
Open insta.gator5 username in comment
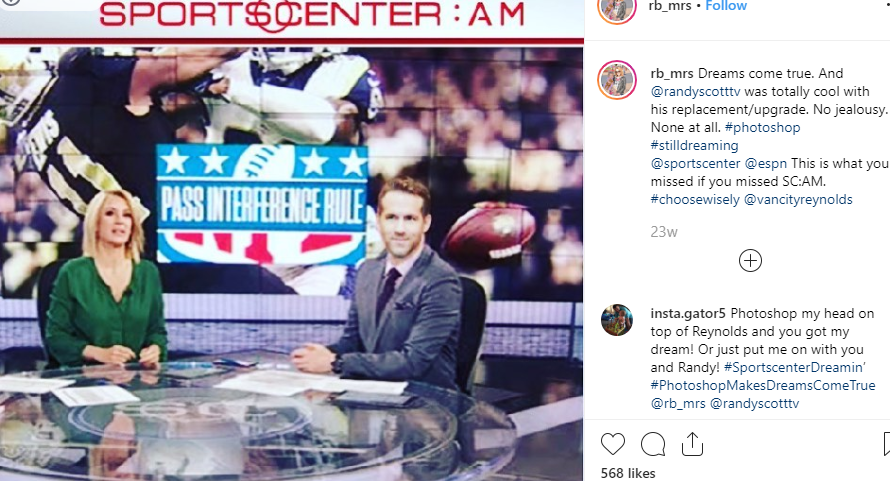coord(688,313)
